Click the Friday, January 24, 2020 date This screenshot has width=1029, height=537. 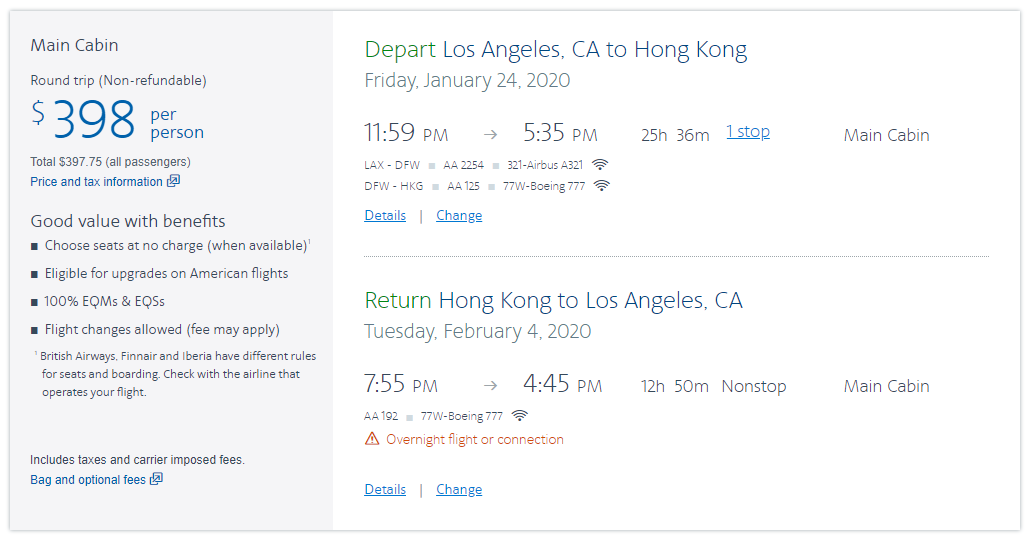click(467, 80)
